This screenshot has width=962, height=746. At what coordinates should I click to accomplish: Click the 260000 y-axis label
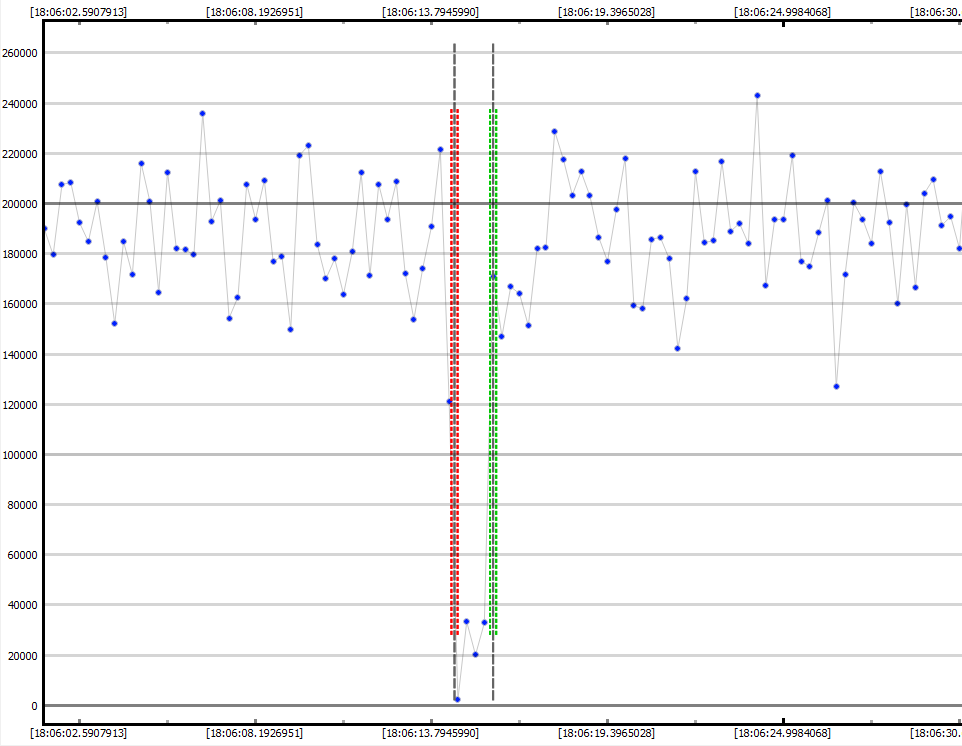20,53
